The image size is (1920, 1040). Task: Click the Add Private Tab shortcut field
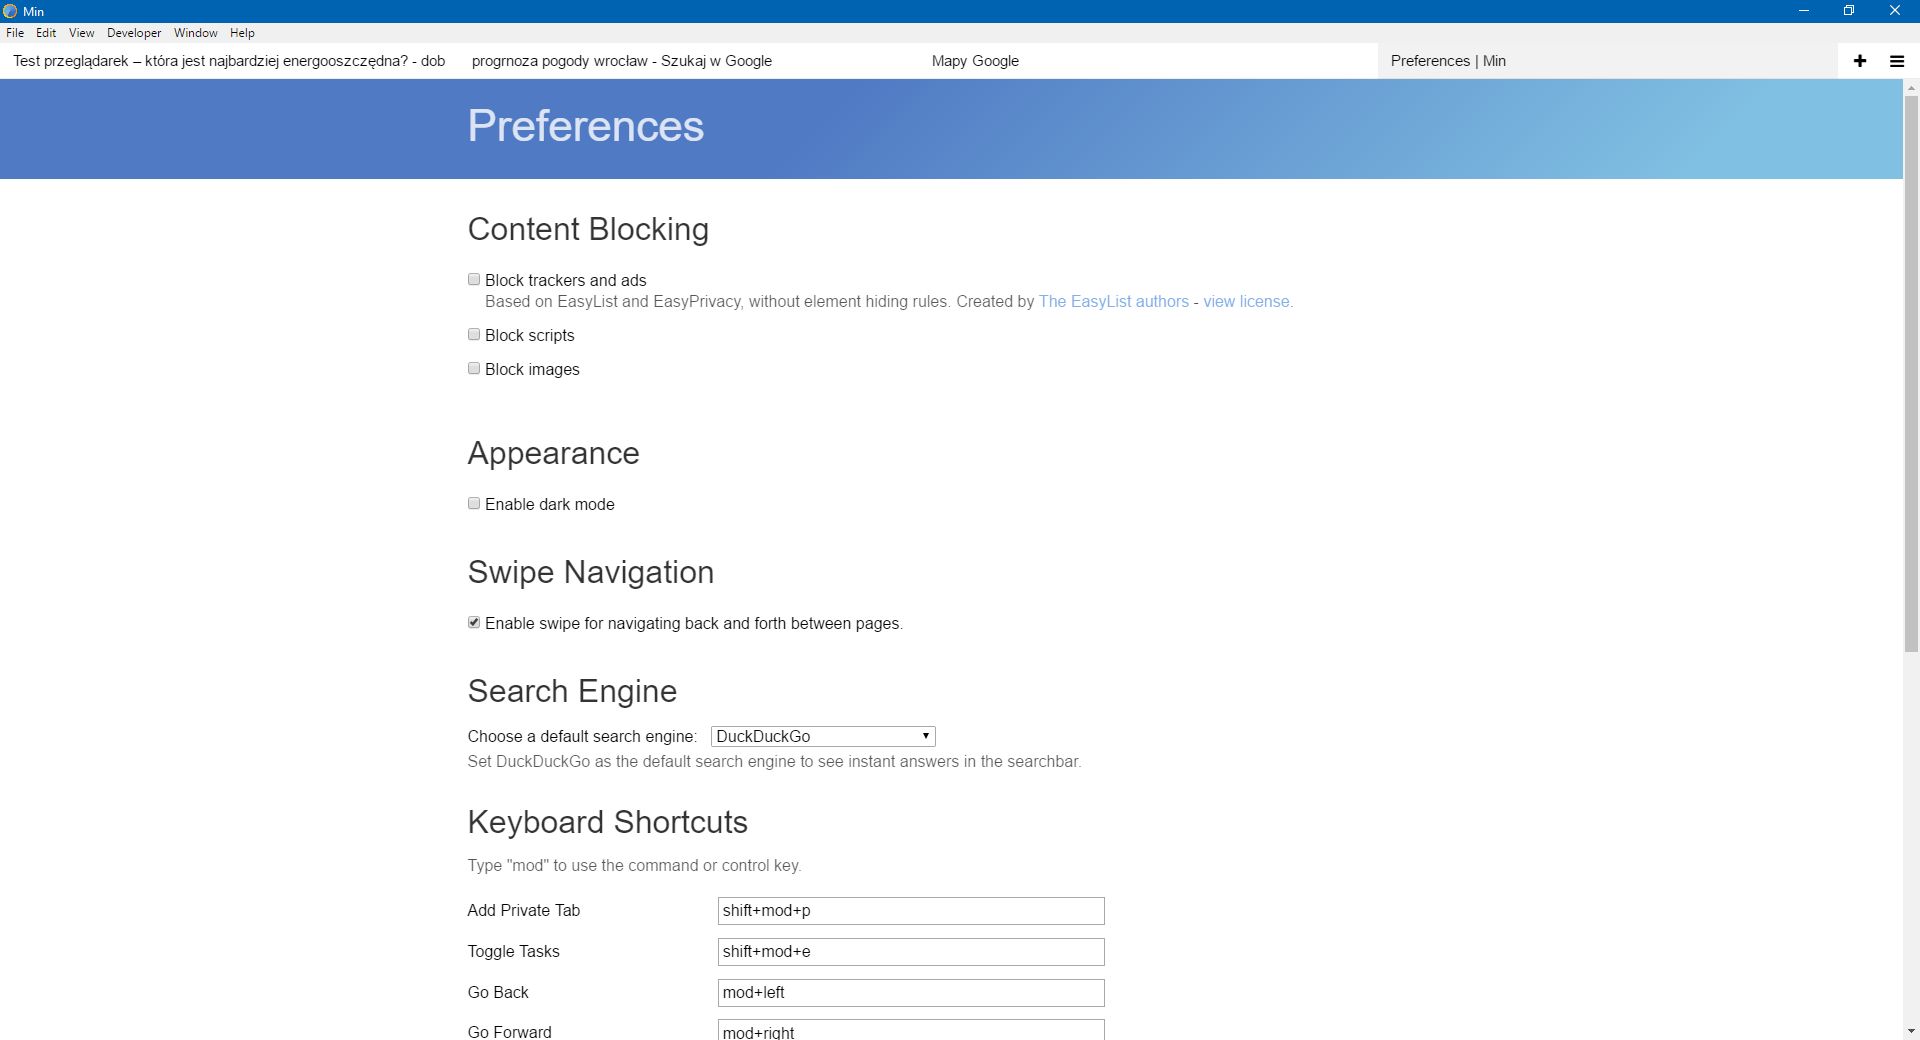(x=910, y=911)
